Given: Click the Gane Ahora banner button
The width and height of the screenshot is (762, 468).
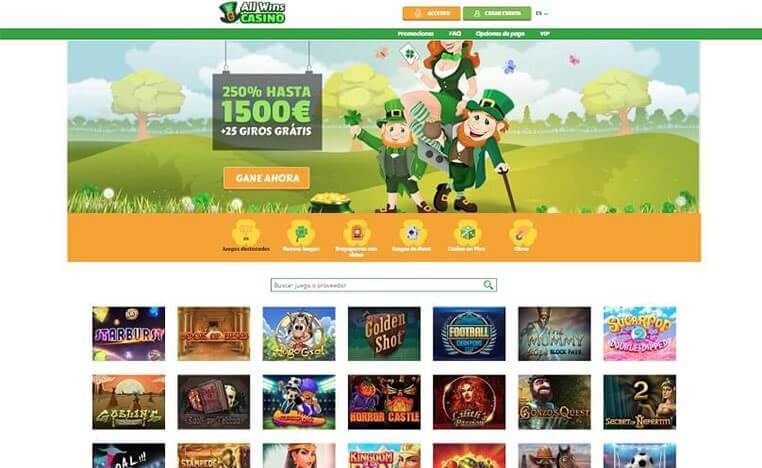Looking at the screenshot, I should click(x=267, y=178).
